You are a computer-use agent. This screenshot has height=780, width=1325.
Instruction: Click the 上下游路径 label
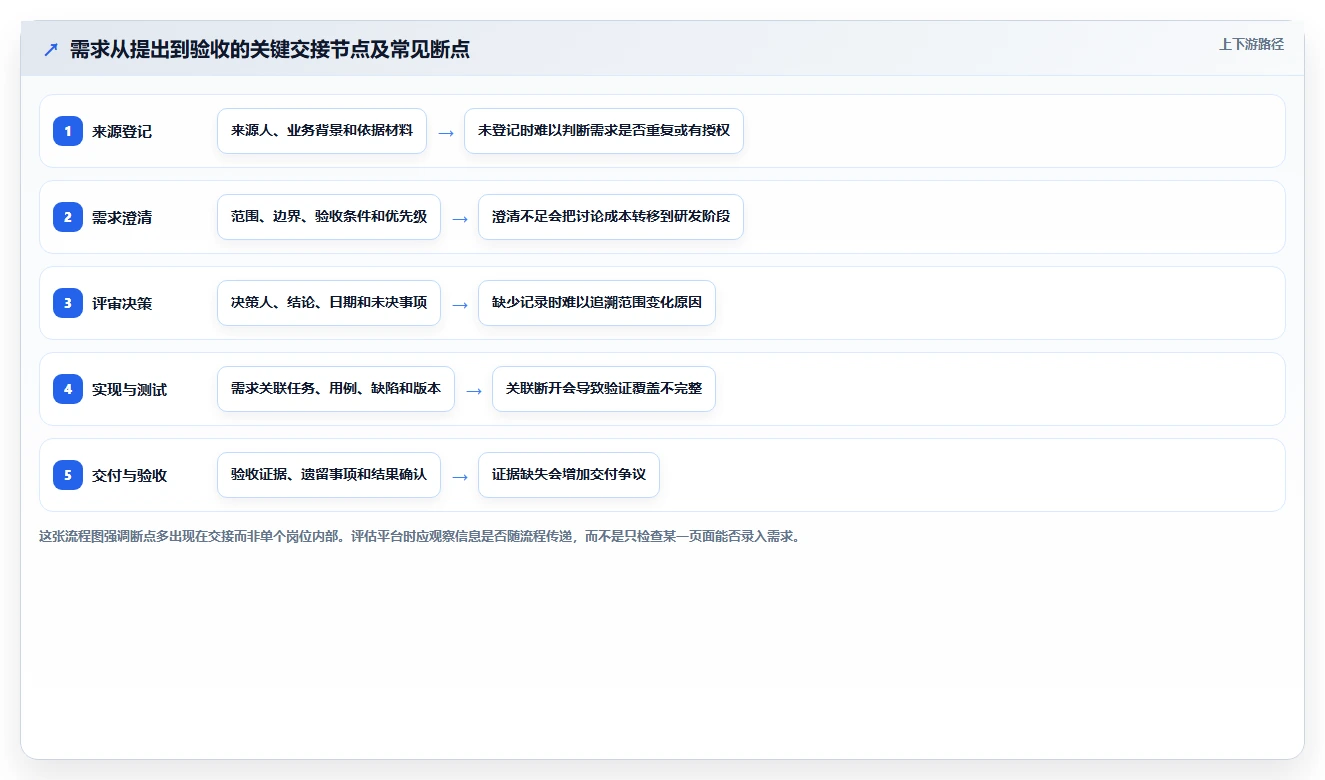[x=1251, y=44]
